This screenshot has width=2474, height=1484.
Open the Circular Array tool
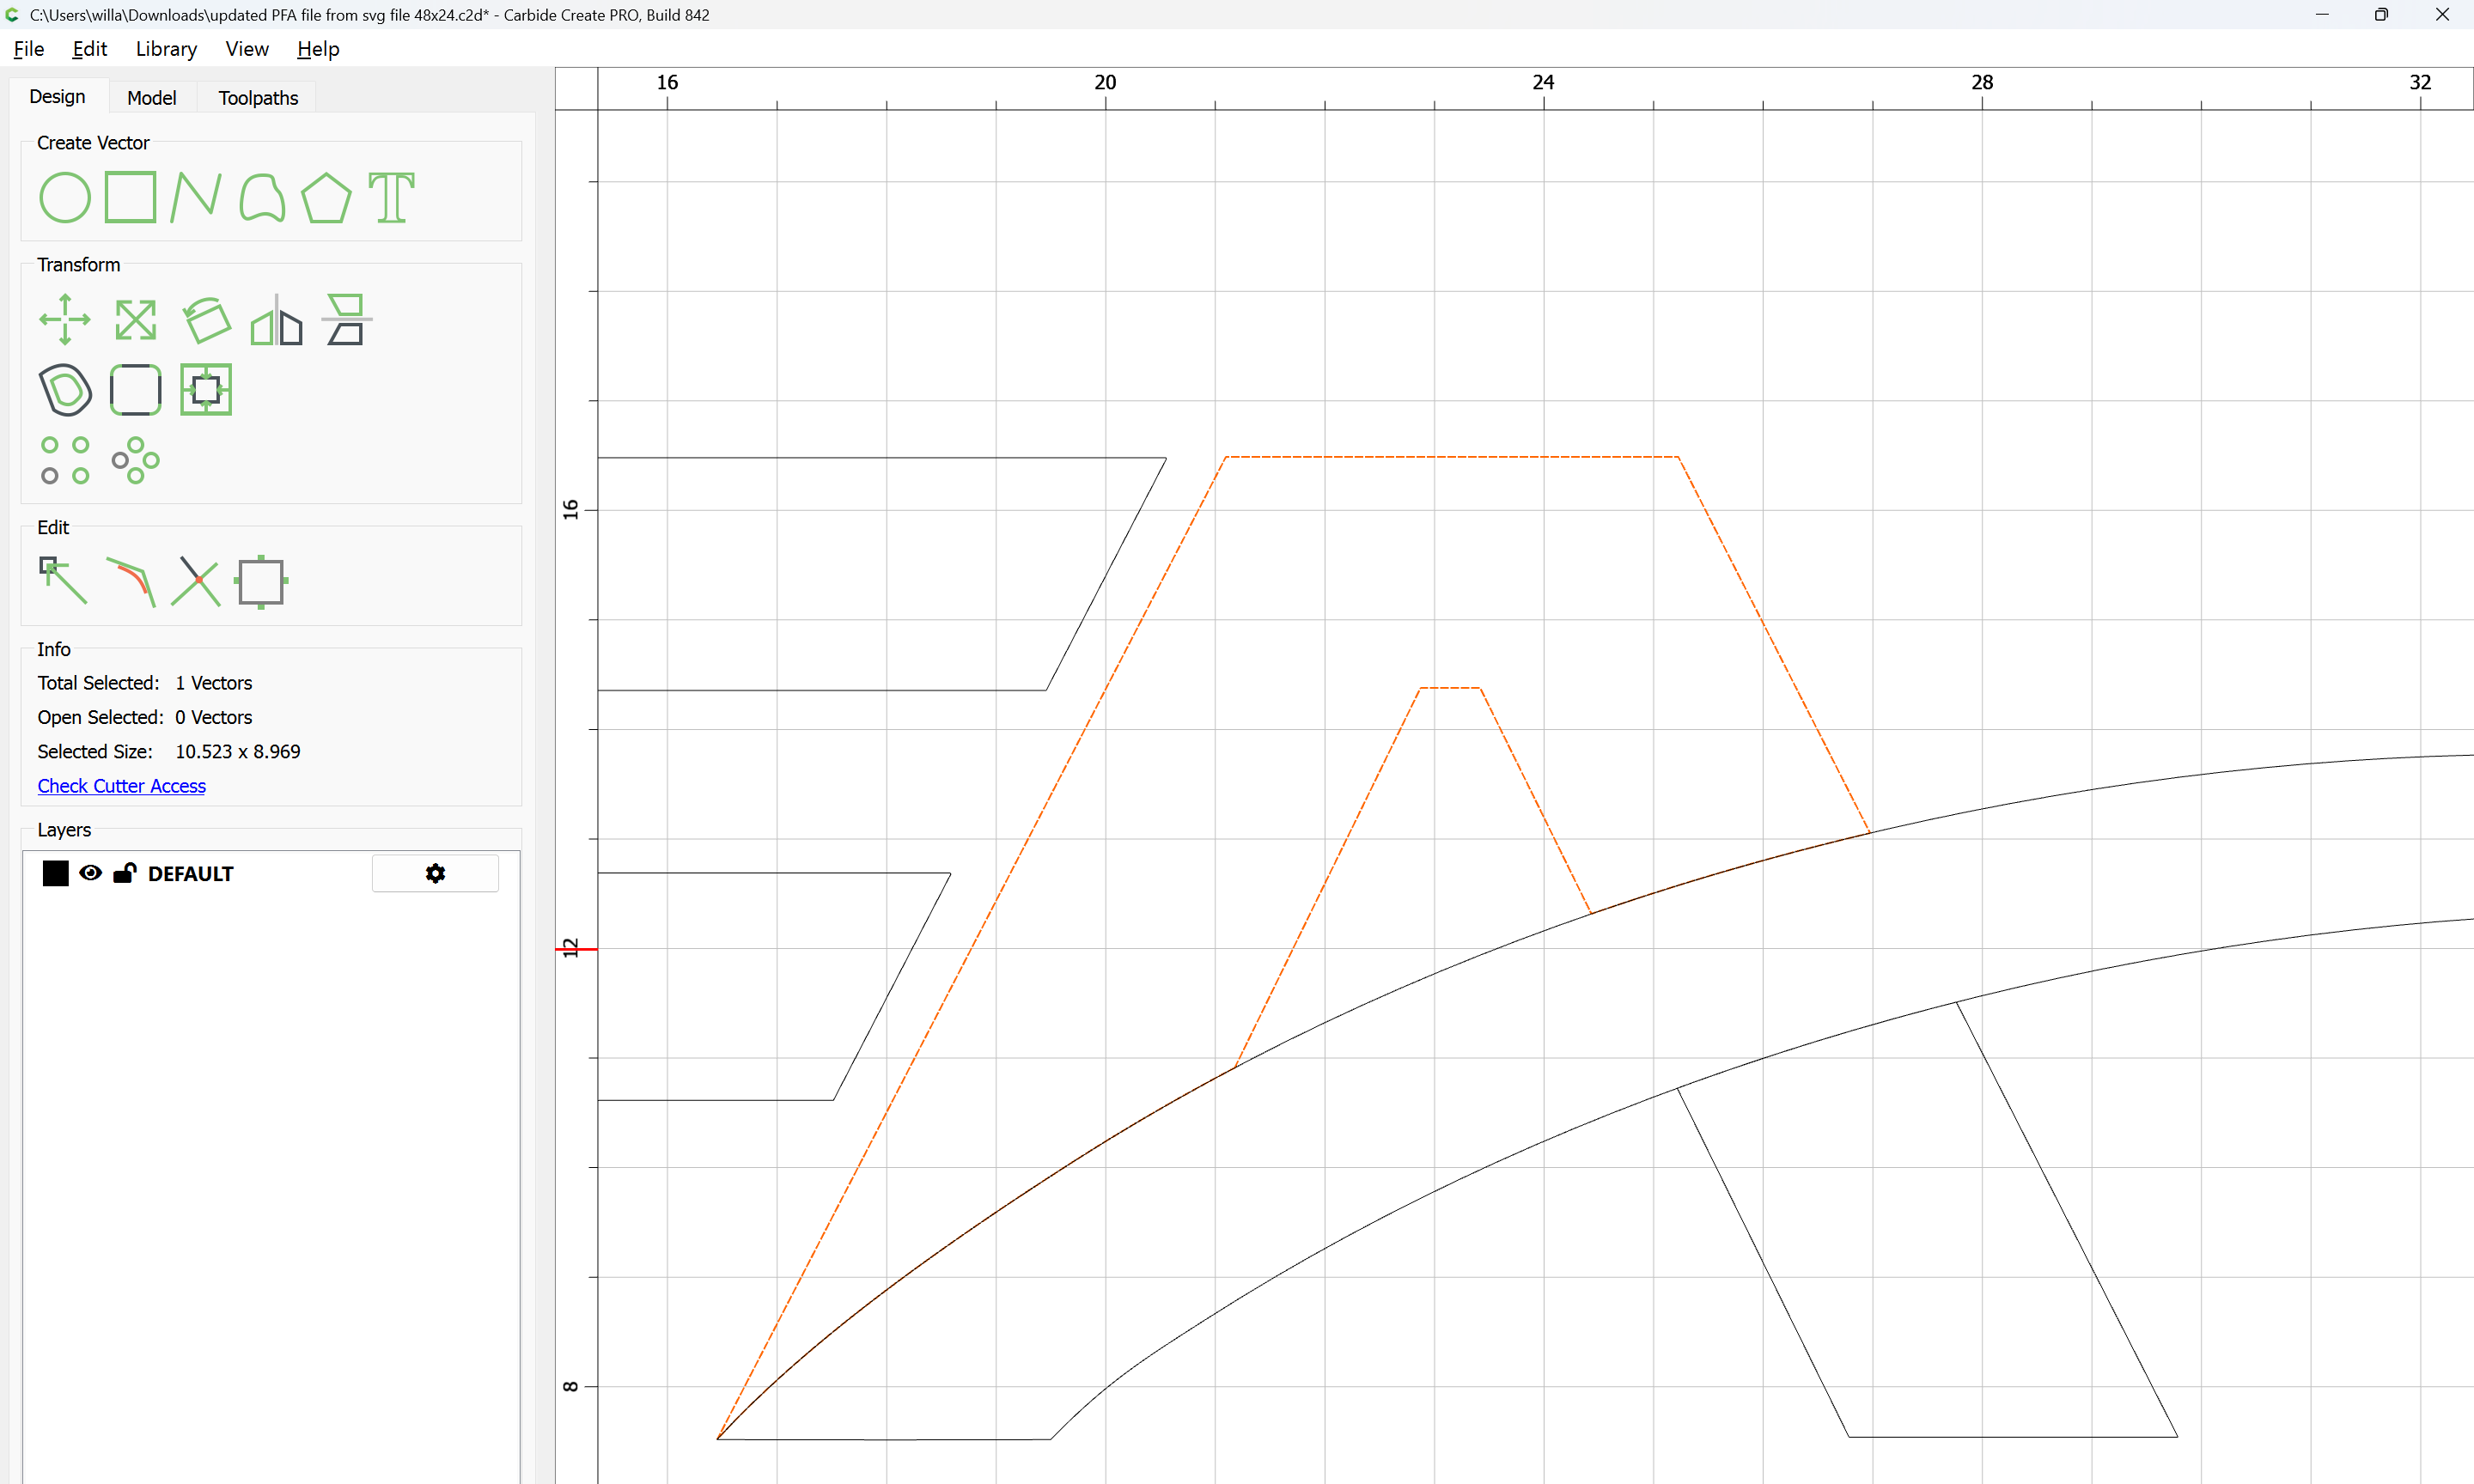tap(135, 460)
